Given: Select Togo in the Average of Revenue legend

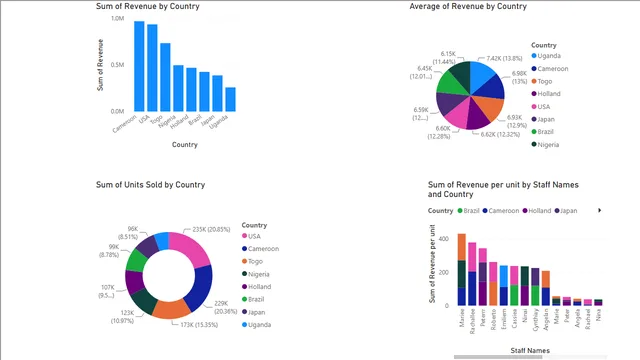Looking at the screenshot, I should (x=542, y=81).
